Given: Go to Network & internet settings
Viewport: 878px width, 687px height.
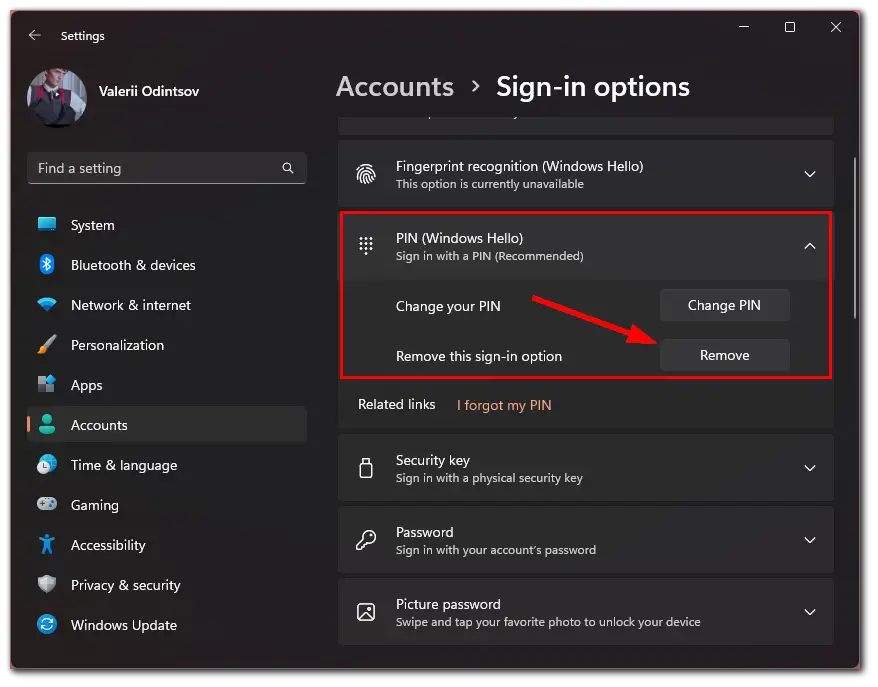Looking at the screenshot, I should coord(166,305).
